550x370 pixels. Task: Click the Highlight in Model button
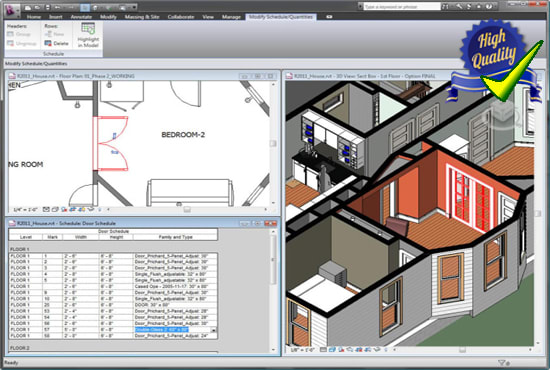point(88,35)
